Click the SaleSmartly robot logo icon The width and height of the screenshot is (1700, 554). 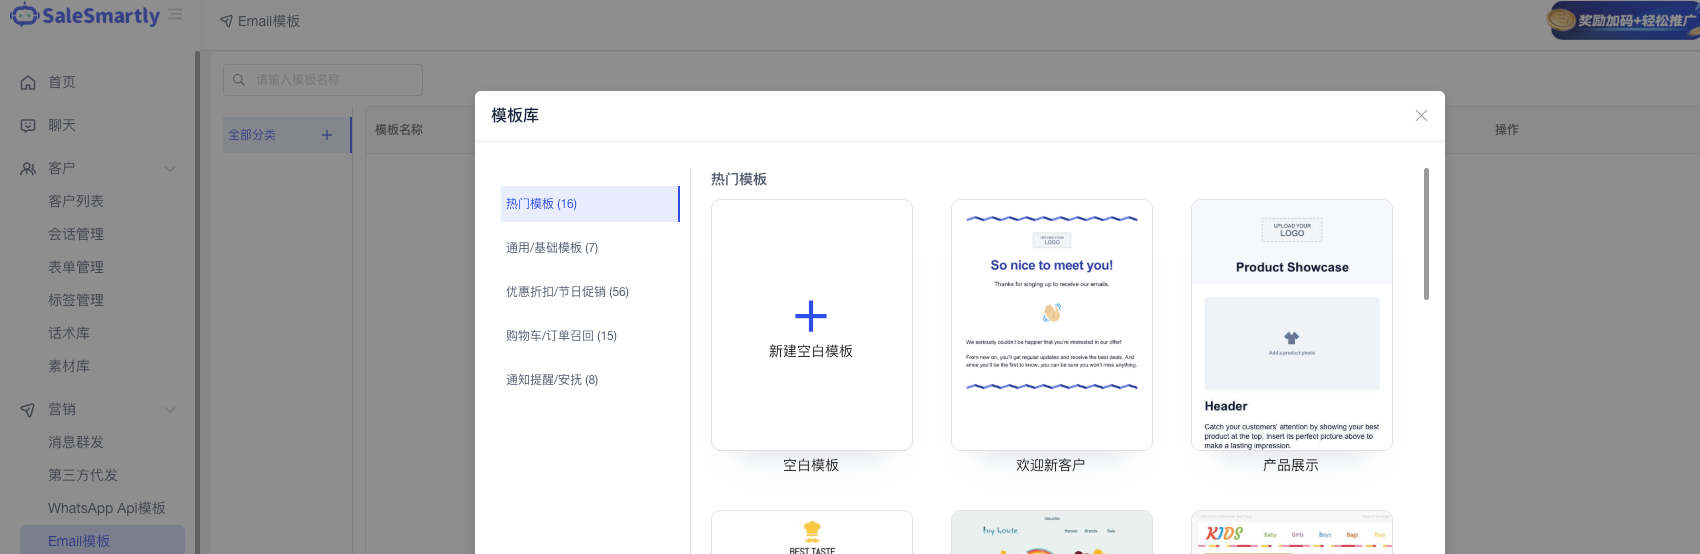click(24, 16)
